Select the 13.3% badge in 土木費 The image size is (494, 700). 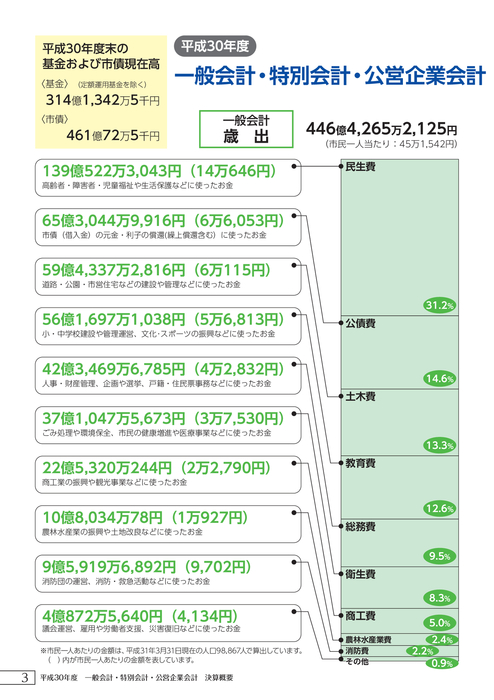pyautogui.click(x=440, y=445)
